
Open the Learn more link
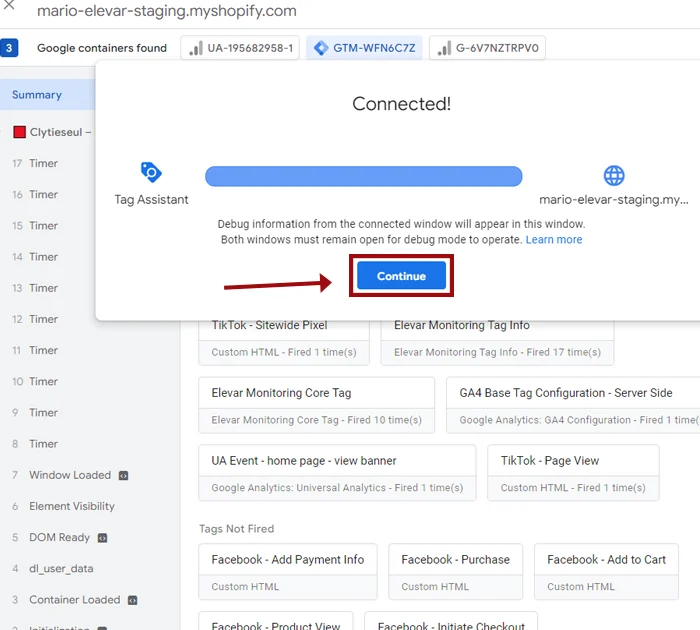[554, 240]
